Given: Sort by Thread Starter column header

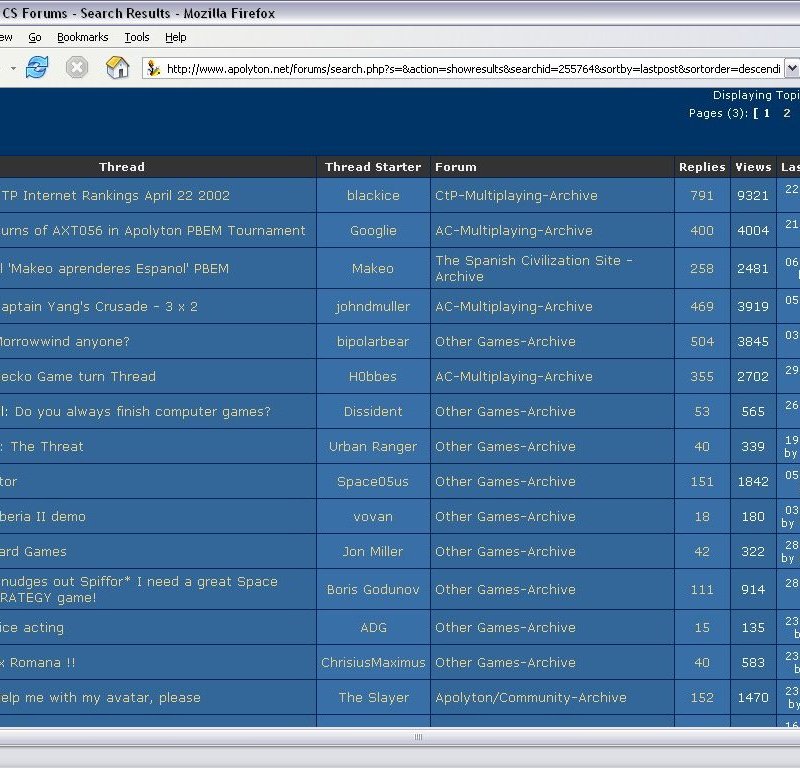Looking at the screenshot, I should [x=373, y=167].
